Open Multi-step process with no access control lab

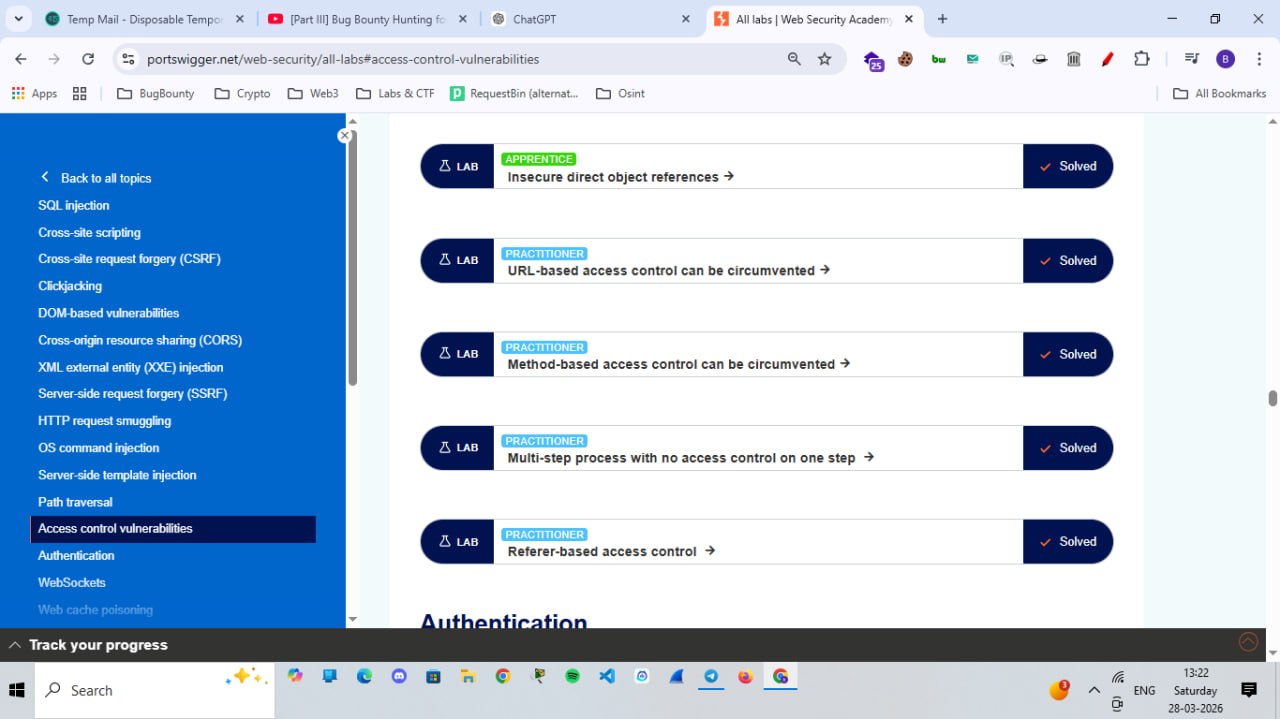tap(691, 458)
